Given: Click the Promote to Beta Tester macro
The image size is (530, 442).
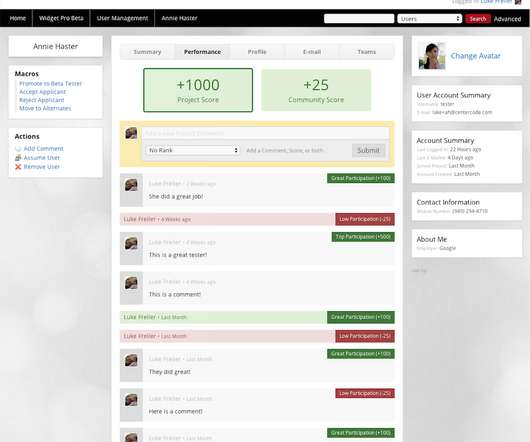Looking at the screenshot, I should [50, 84].
